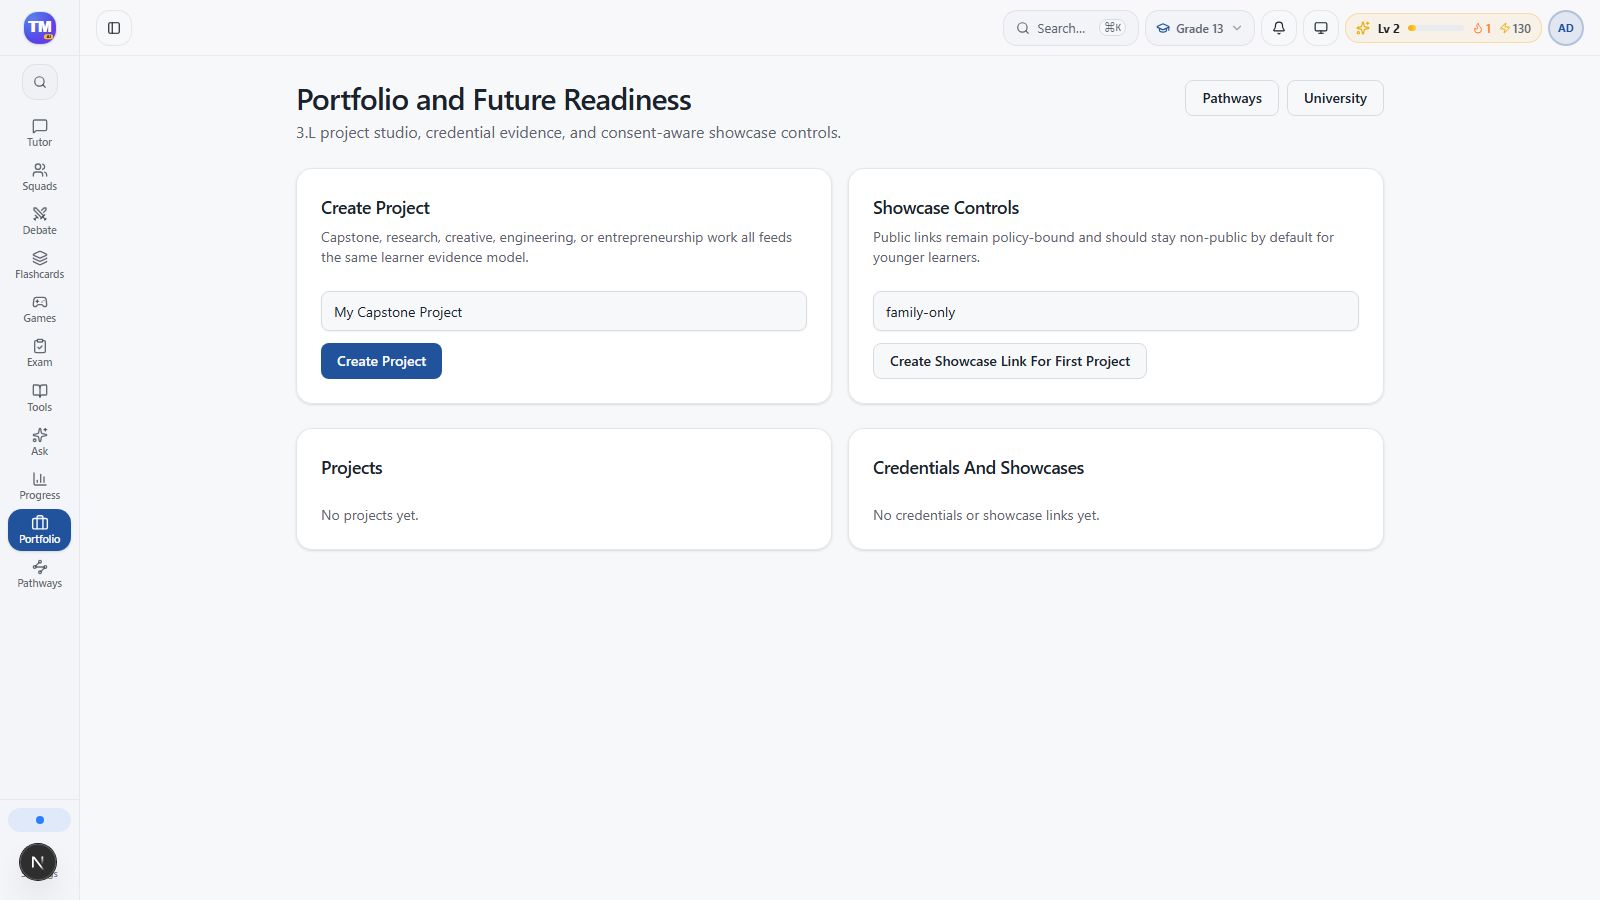Open Ask in the sidebar

tap(40, 442)
